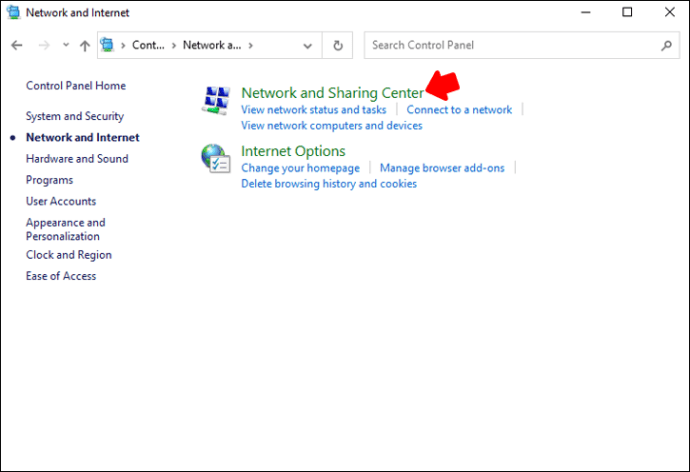690x472 pixels.
Task: Expand the chevron after 'Network a...' breadcrumb
Action: tap(250, 46)
